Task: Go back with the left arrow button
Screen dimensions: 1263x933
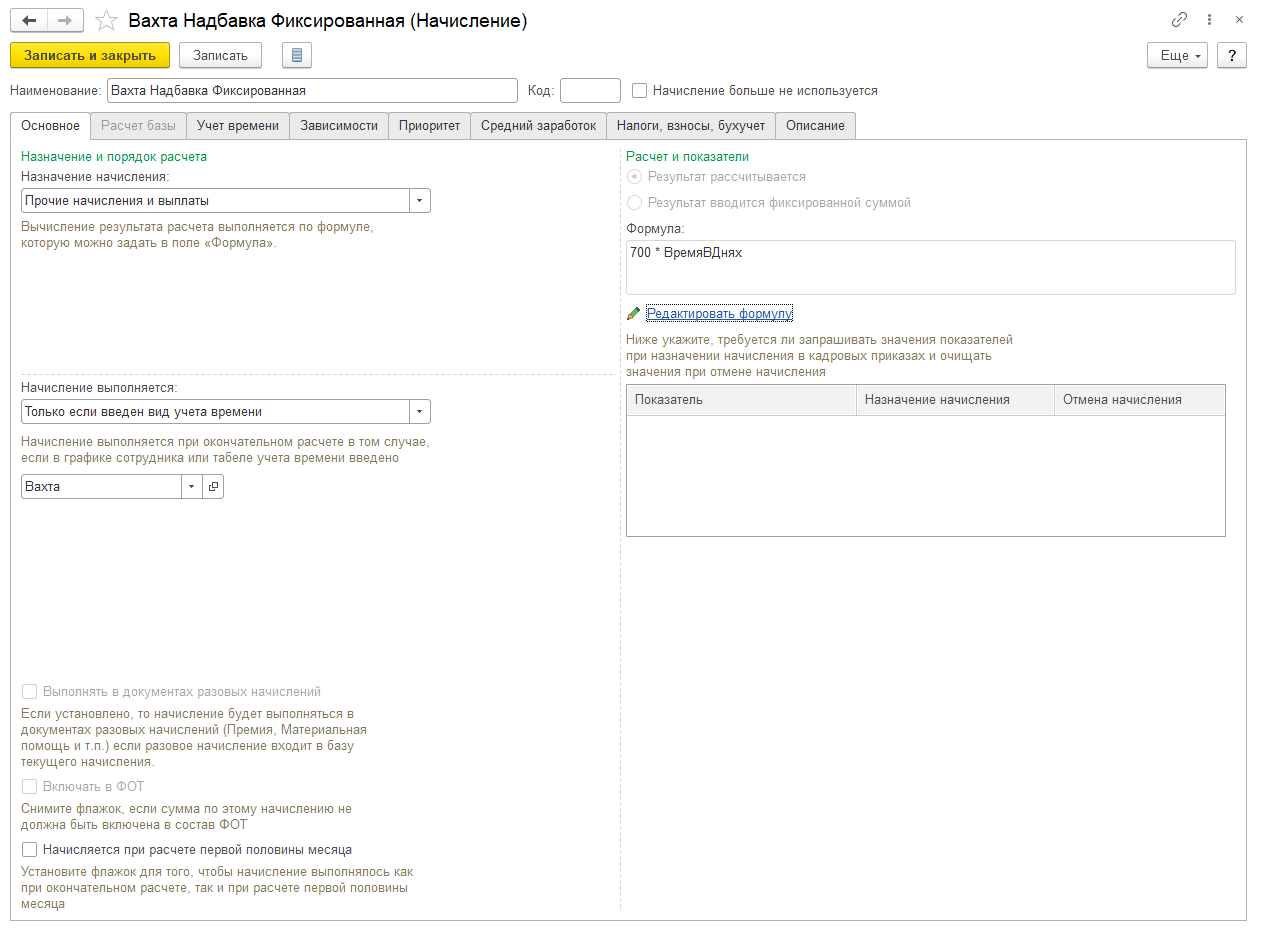Action: point(29,20)
